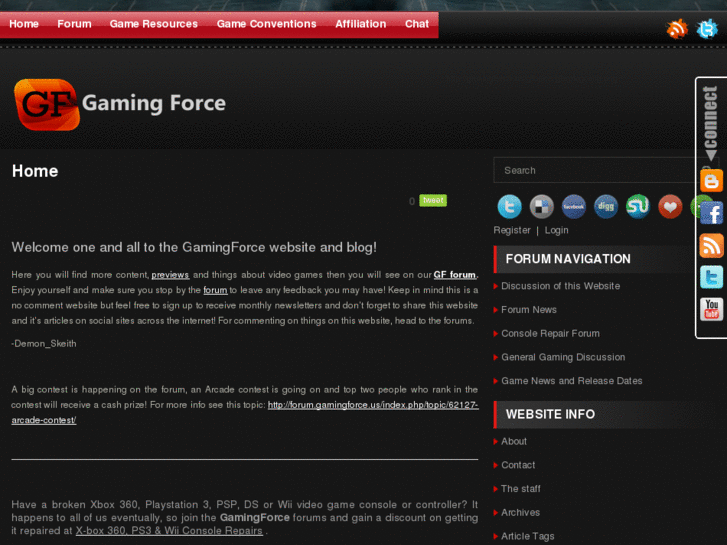The width and height of the screenshot is (727, 545).
Task: Click the round red heart icon
Action: (x=670, y=206)
